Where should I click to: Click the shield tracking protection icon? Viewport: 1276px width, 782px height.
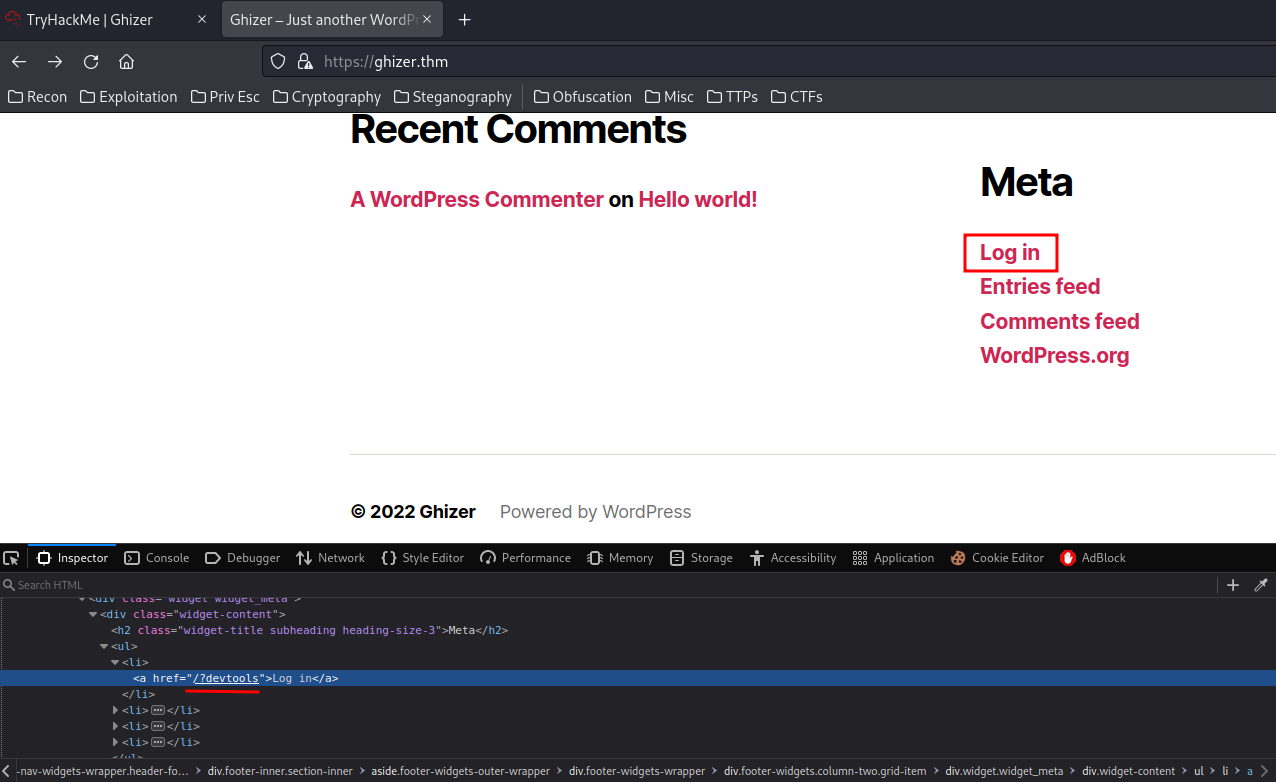pos(279,62)
